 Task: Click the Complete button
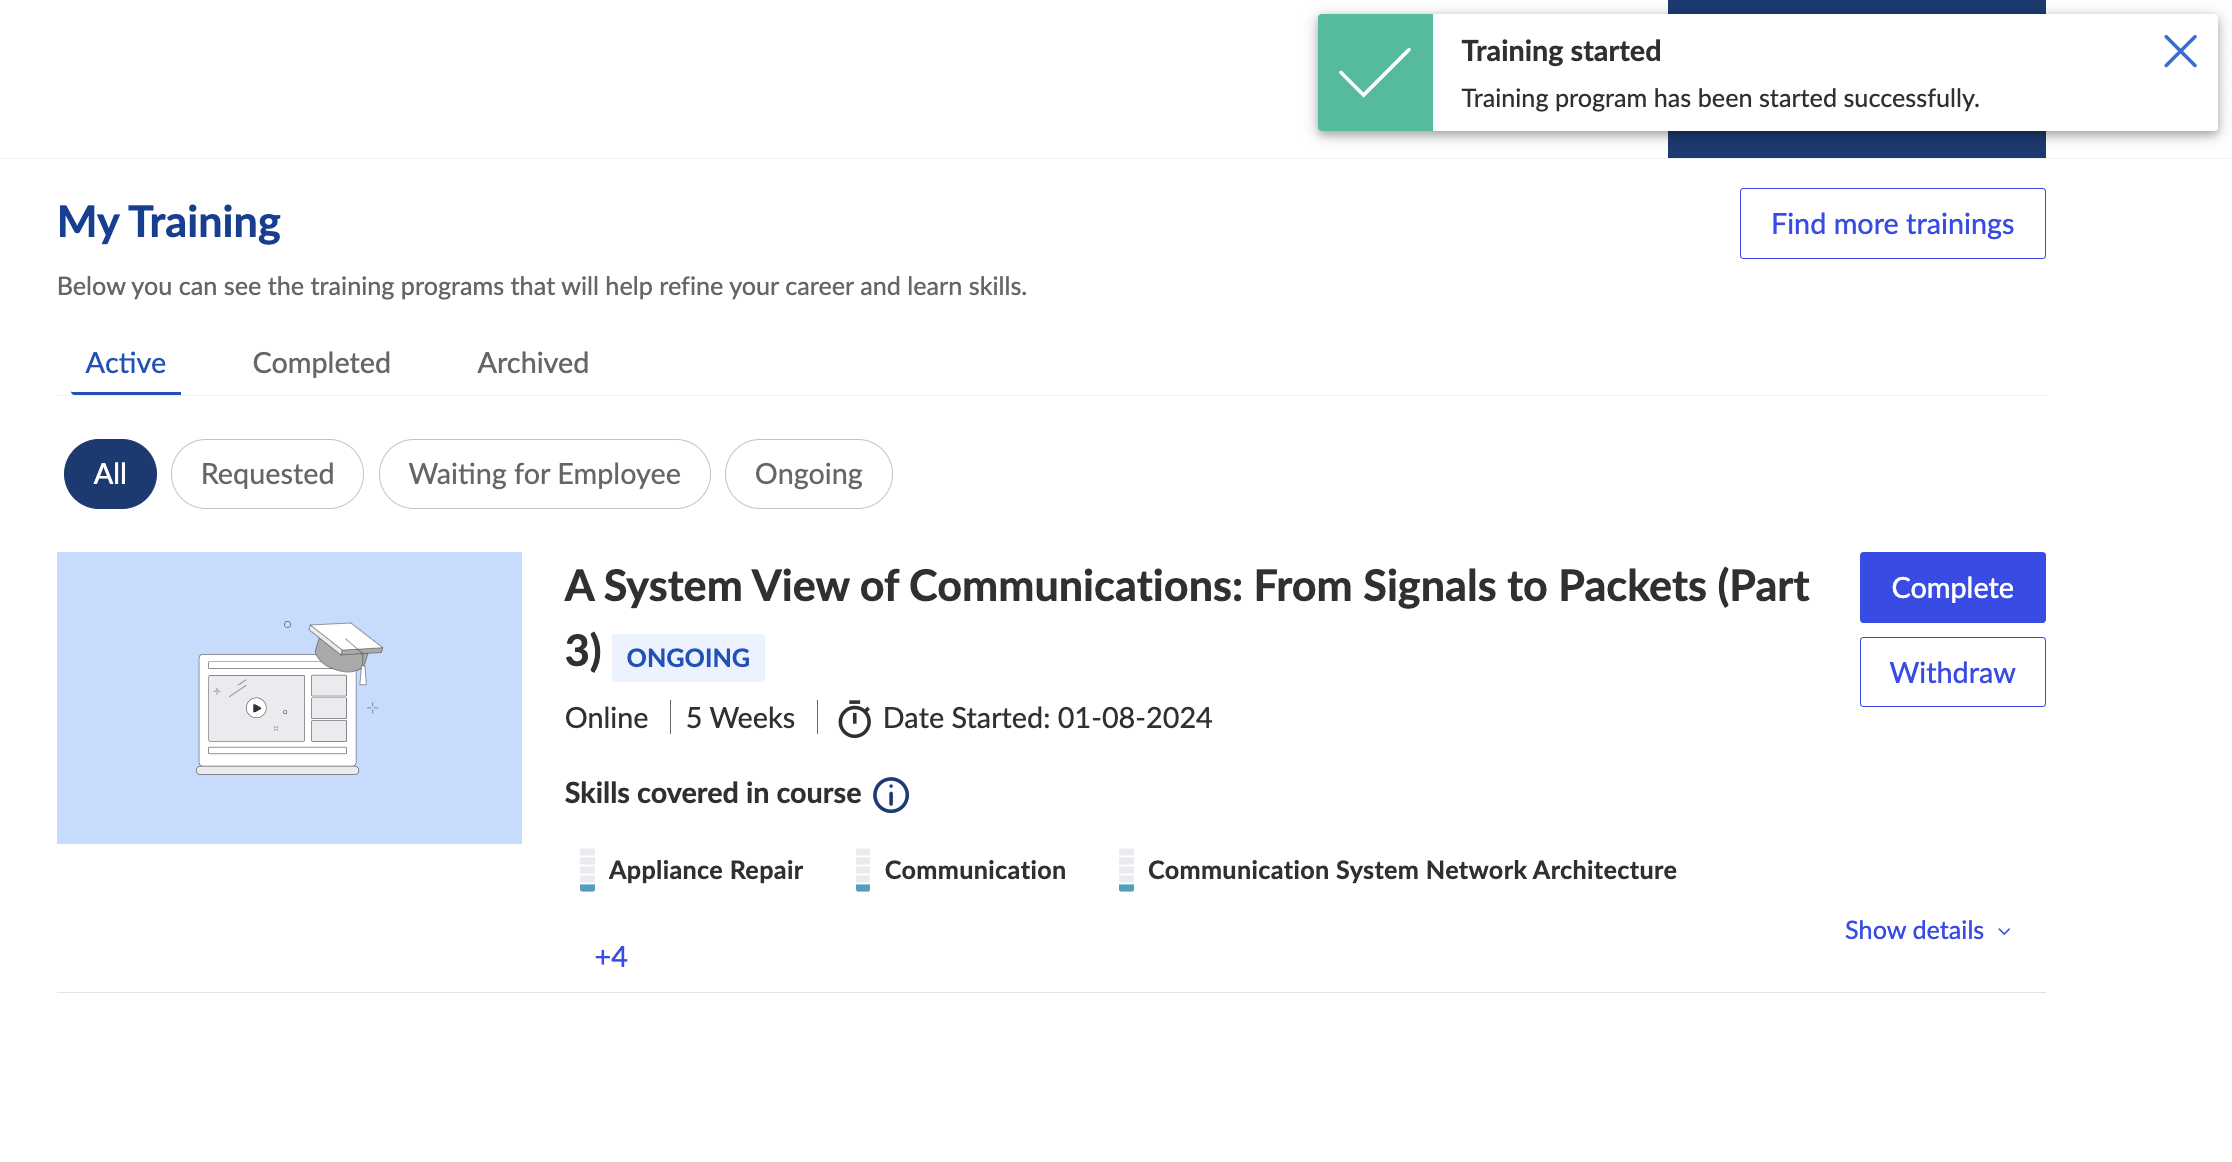coord(1953,588)
